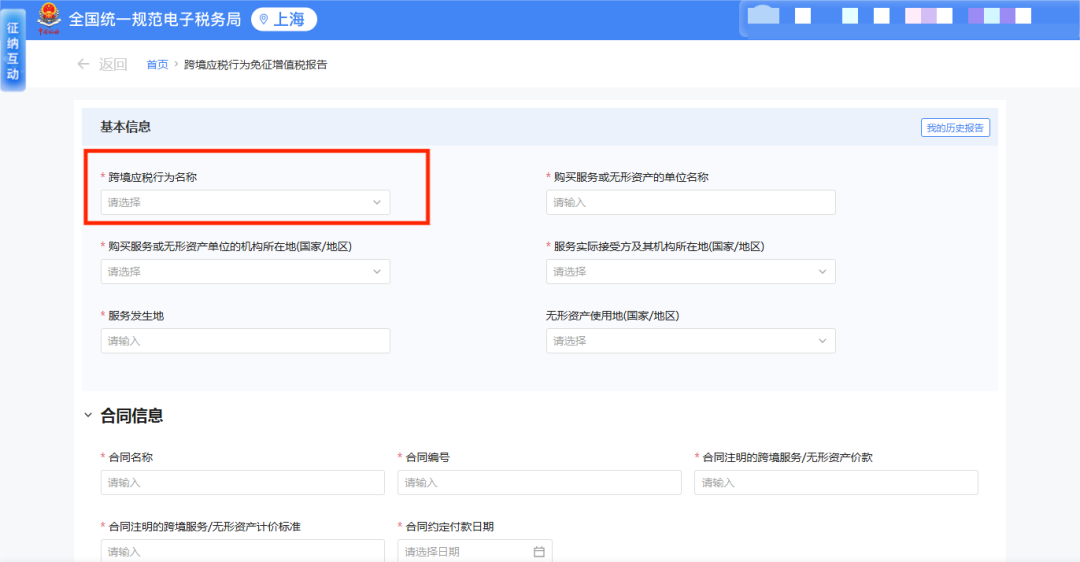Open the 合同约定付款日期 date picker field

tap(465, 551)
